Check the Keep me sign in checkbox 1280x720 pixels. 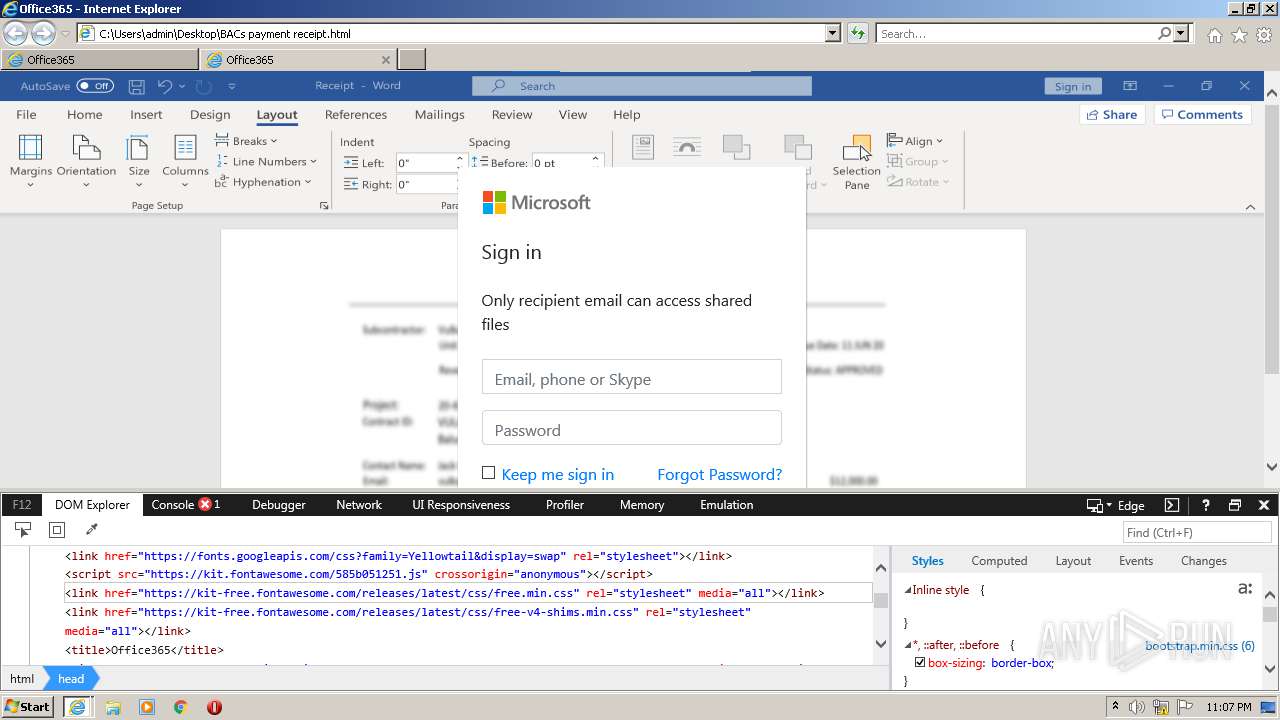[488, 473]
